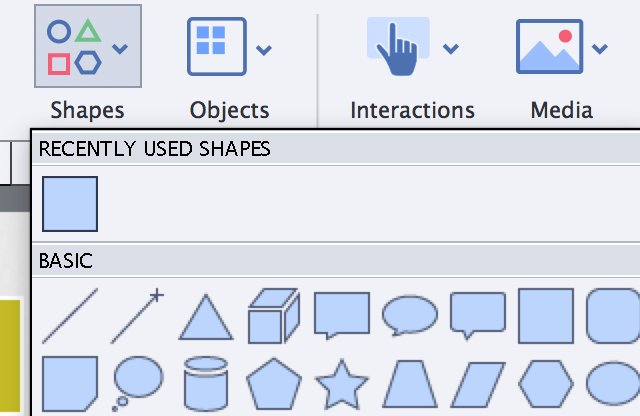Select the Triangle shape

click(206, 317)
